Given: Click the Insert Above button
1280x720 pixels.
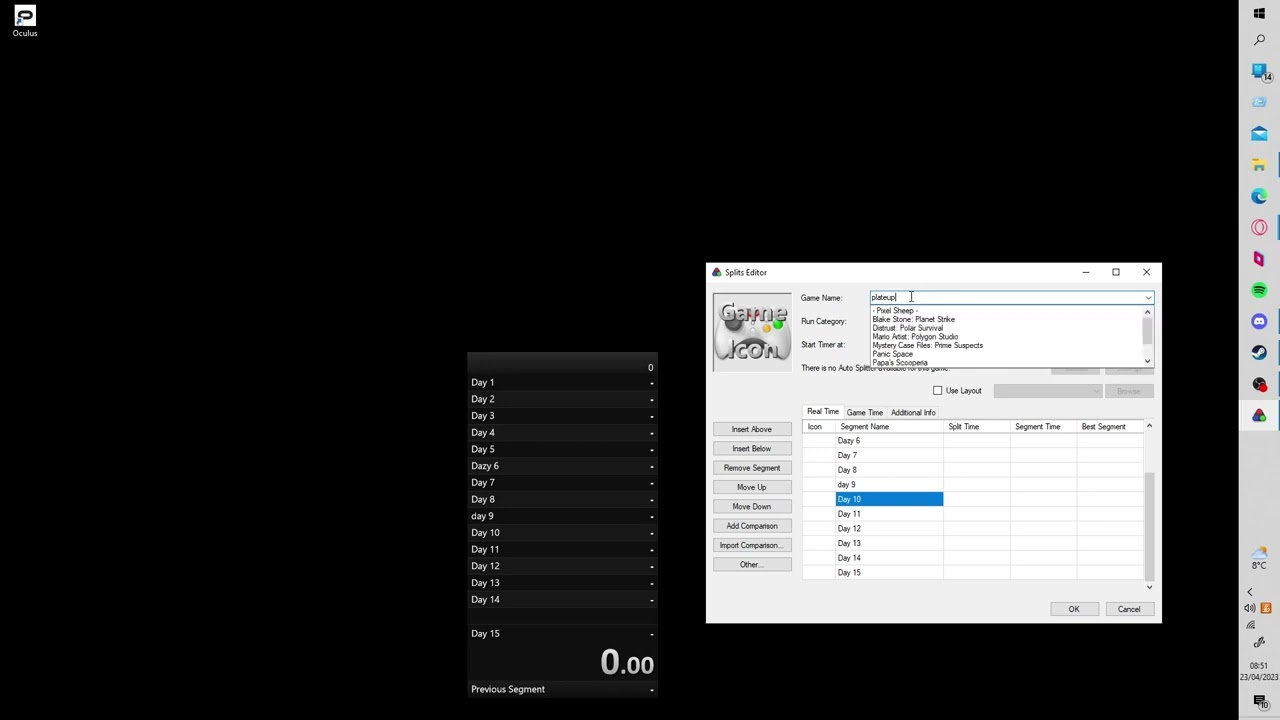Looking at the screenshot, I should pyautogui.click(x=751, y=429).
